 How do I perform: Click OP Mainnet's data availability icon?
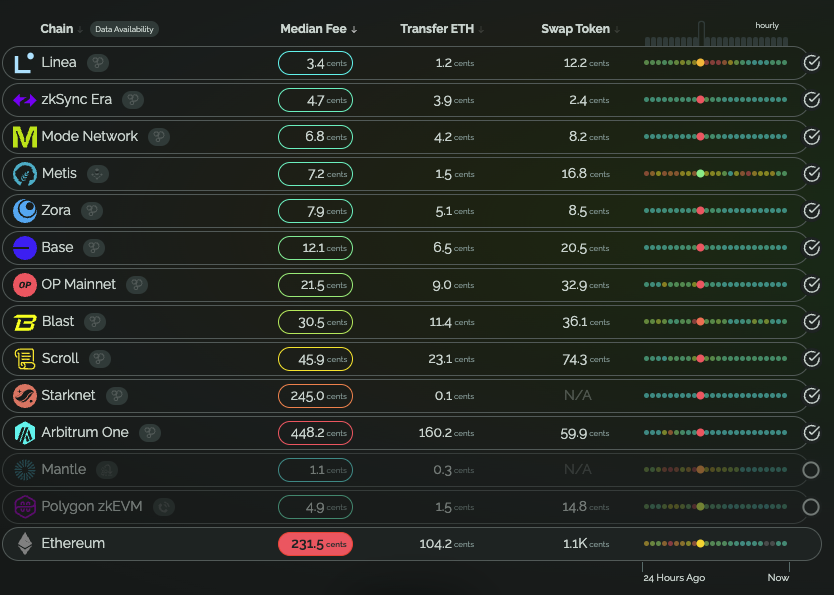coord(137,284)
